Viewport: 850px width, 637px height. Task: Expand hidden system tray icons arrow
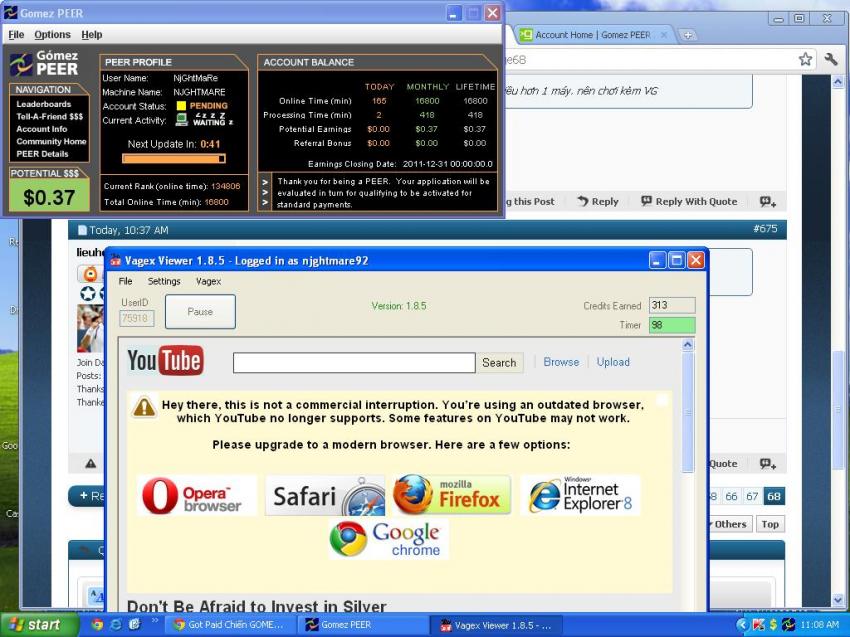[x=741, y=625]
